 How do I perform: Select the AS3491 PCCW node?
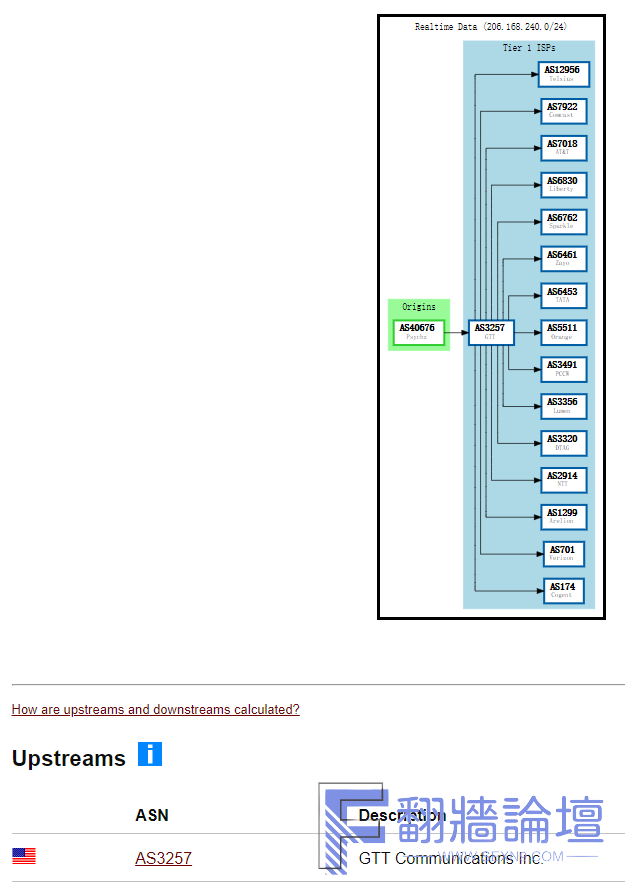point(563,369)
